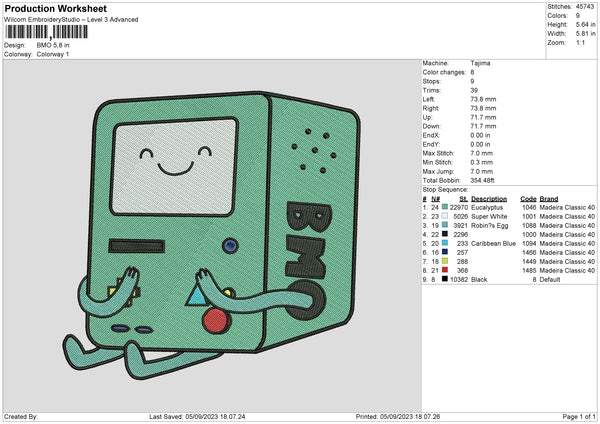Click the dark blue swatch in stop row 6

[x=445, y=253]
